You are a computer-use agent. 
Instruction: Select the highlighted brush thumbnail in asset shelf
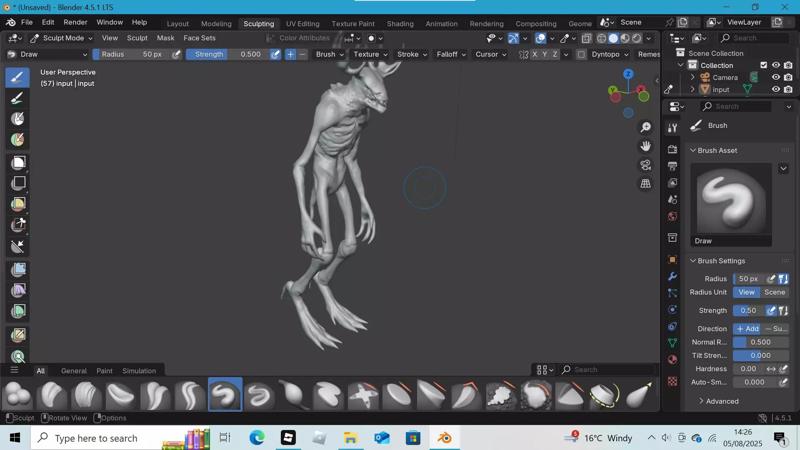pyautogui.click(x=225, y=395)
